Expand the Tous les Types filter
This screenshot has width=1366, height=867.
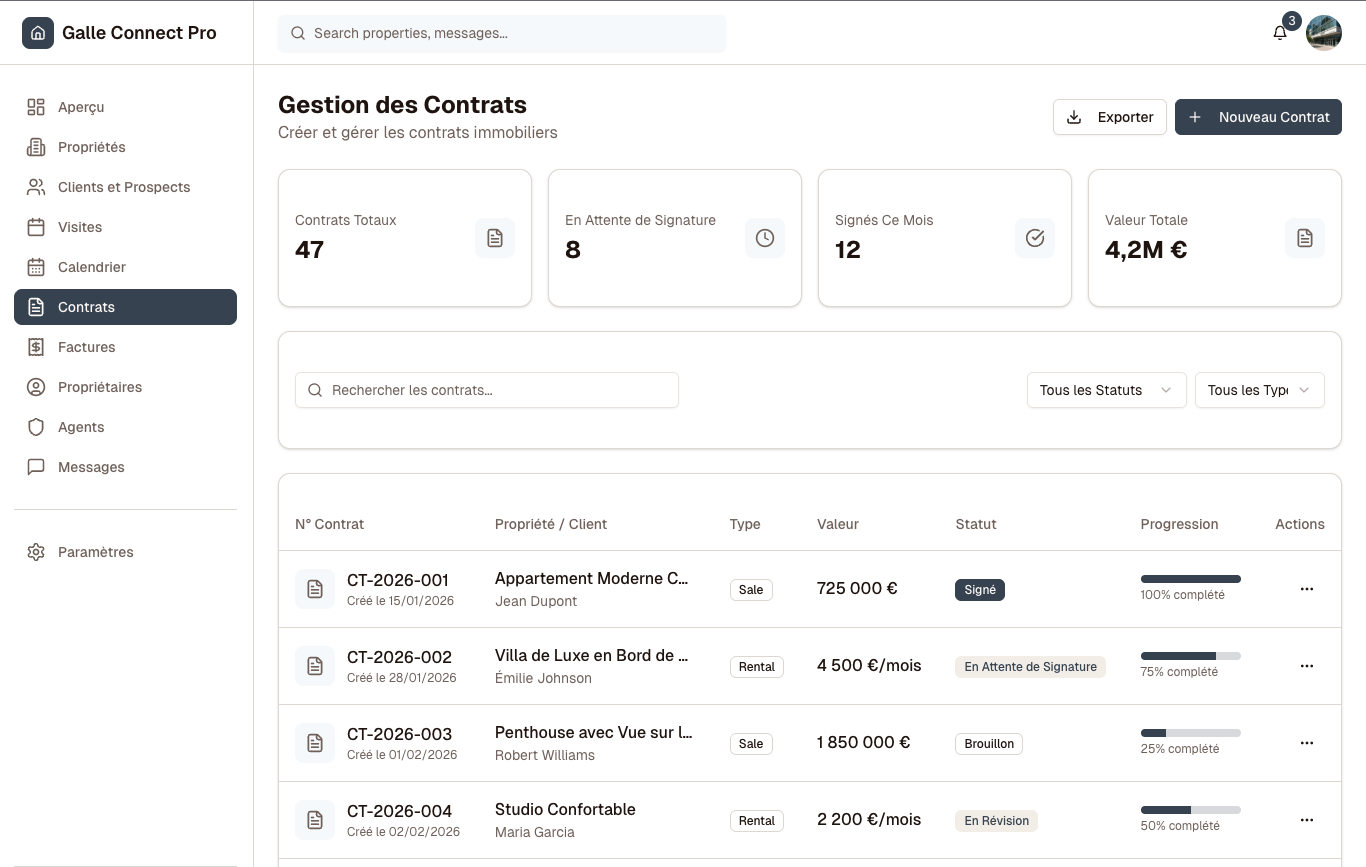pos(1258,390)
